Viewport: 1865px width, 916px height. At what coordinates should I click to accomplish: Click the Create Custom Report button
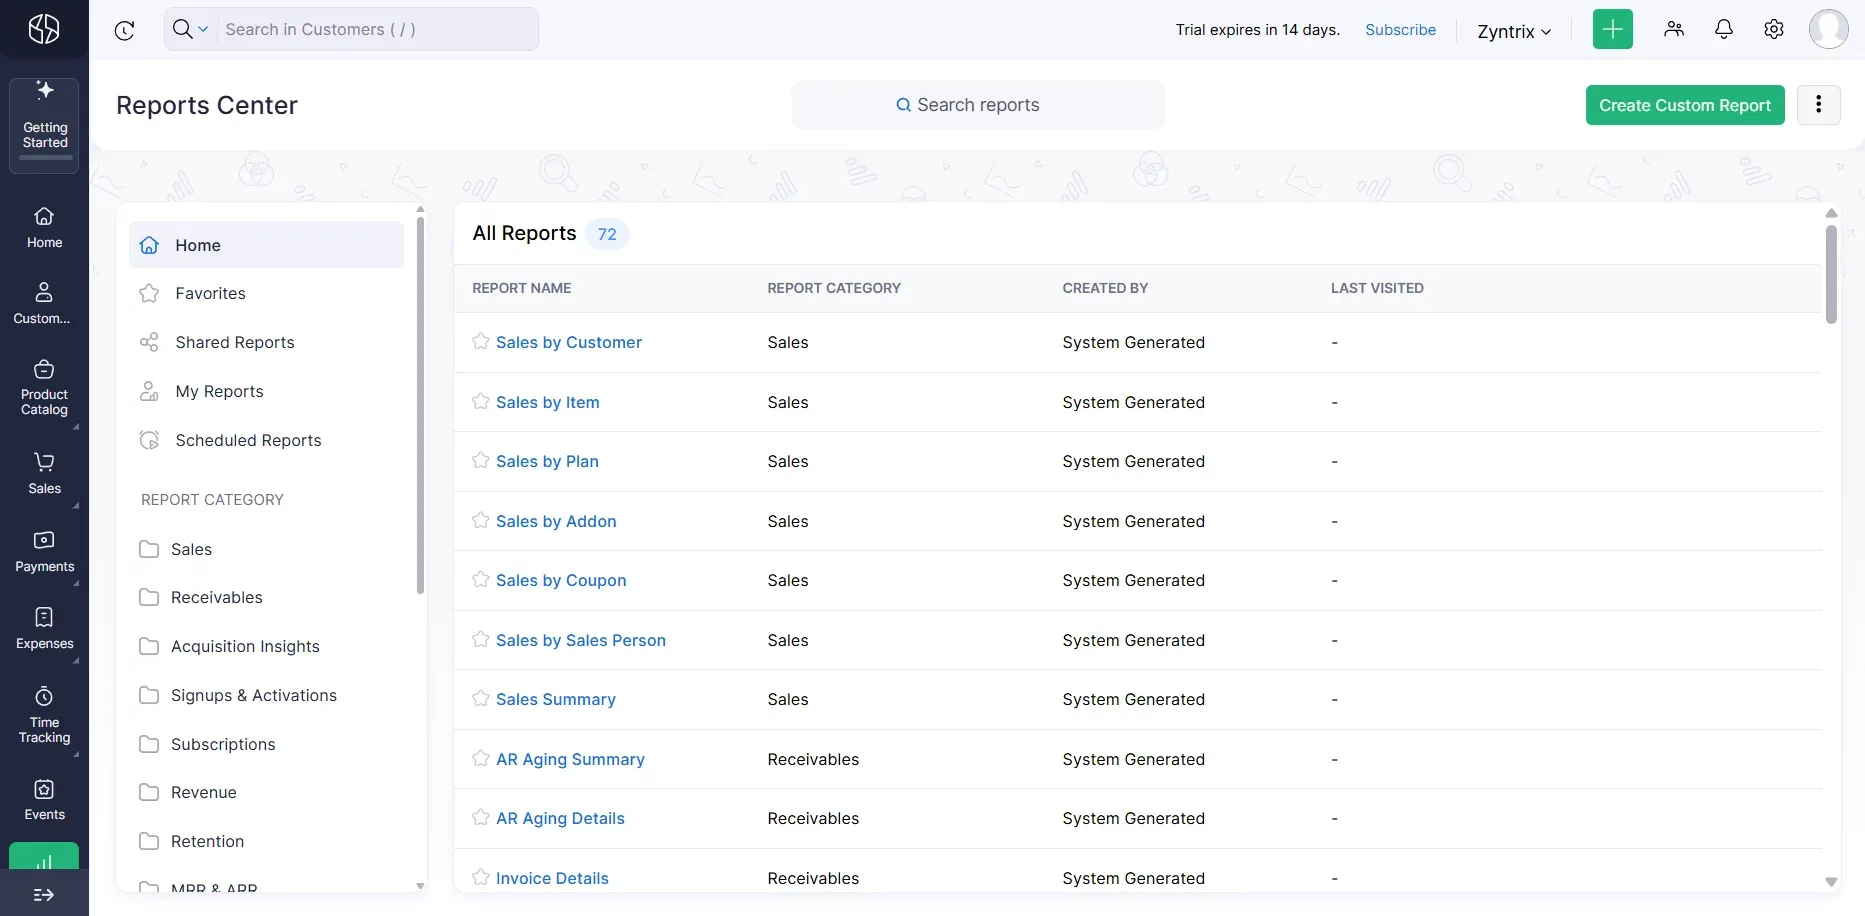(x=1685, y=105)
